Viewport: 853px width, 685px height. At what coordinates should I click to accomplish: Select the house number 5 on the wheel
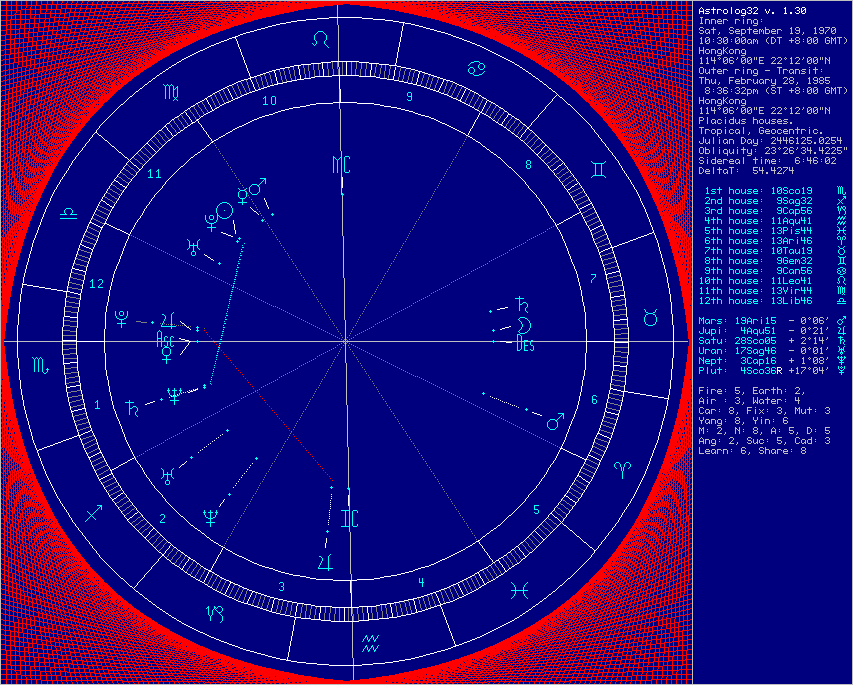tap(536, 510)
